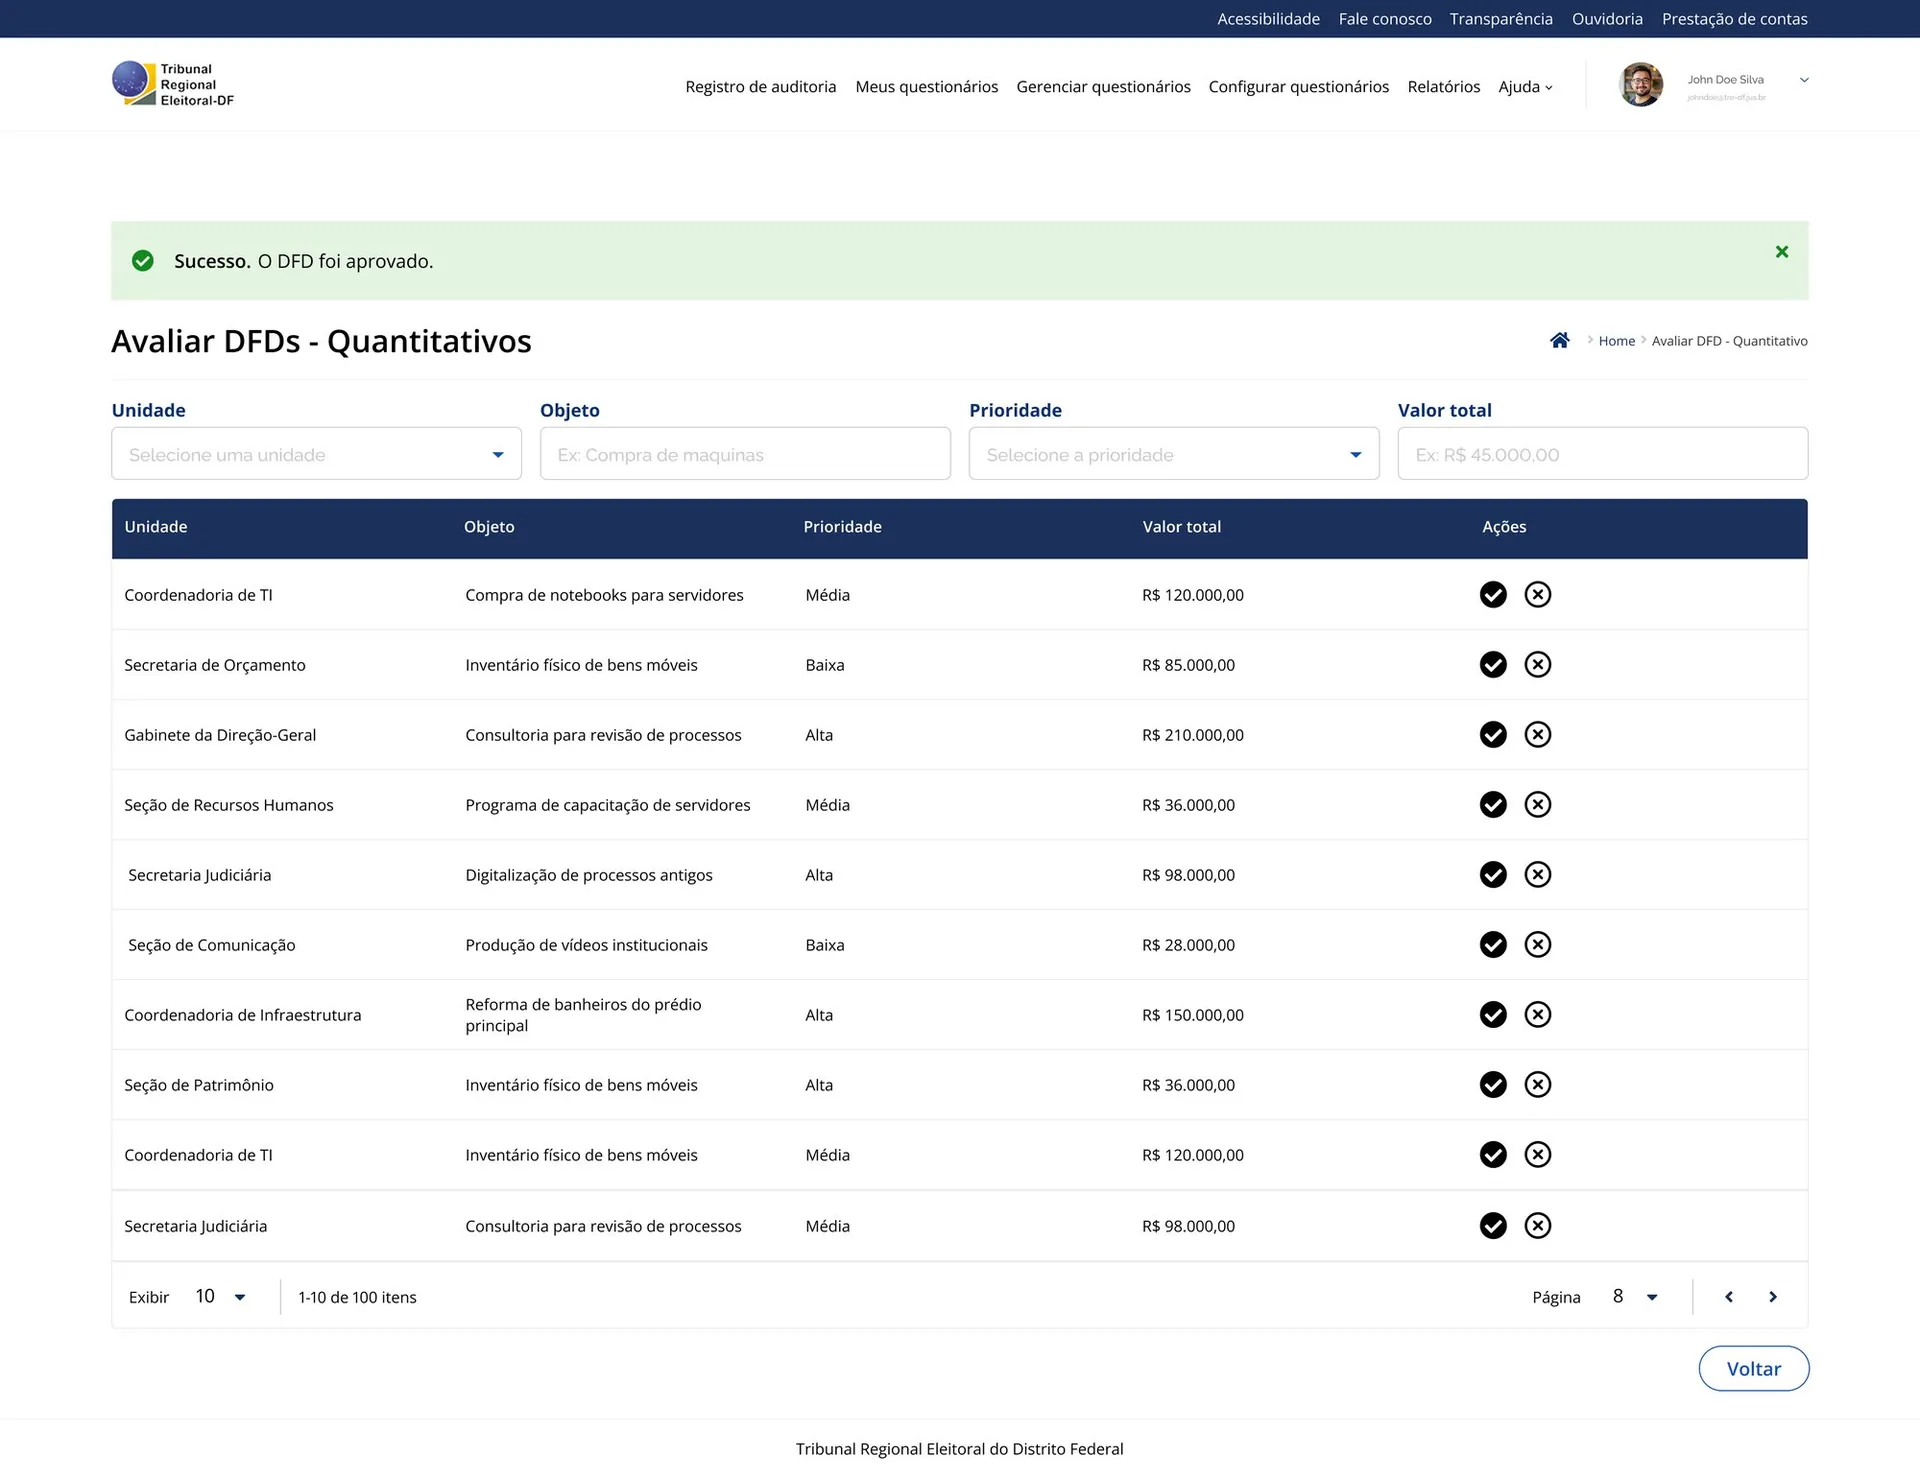Image resolution: width=1920 pixels, height=1479 pixels.
Task: Approve the Seção de Patrimônio row
Action: tap(1493, 1085)
